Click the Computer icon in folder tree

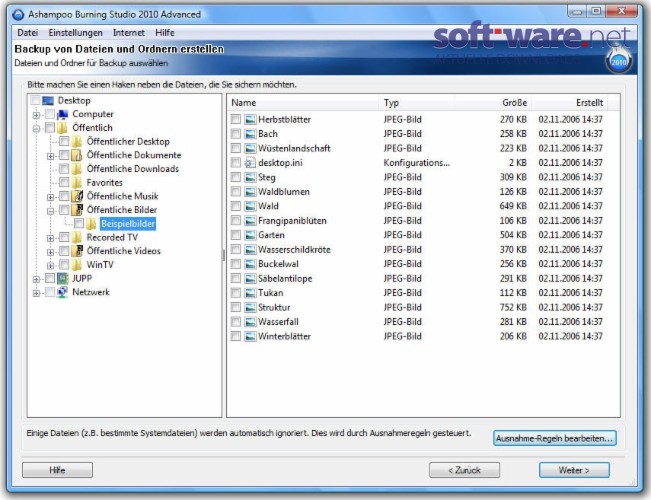63,114
